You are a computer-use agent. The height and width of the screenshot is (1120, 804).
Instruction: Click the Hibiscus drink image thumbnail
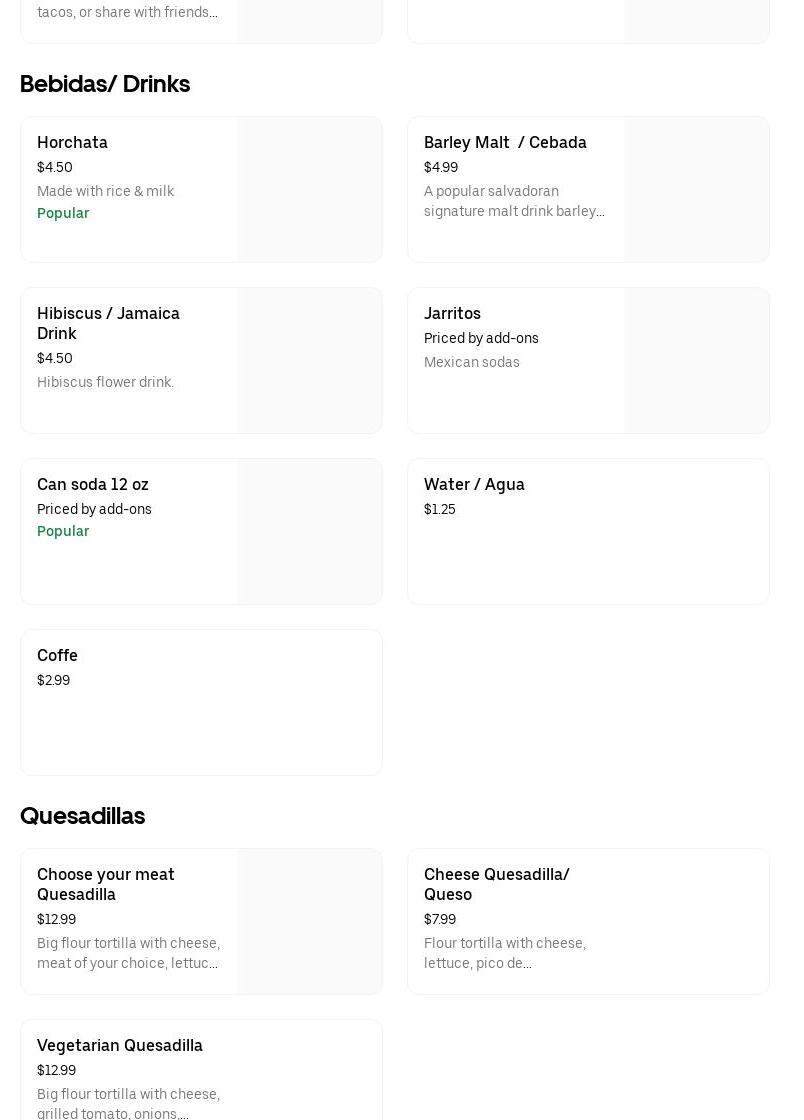[310, 361]
